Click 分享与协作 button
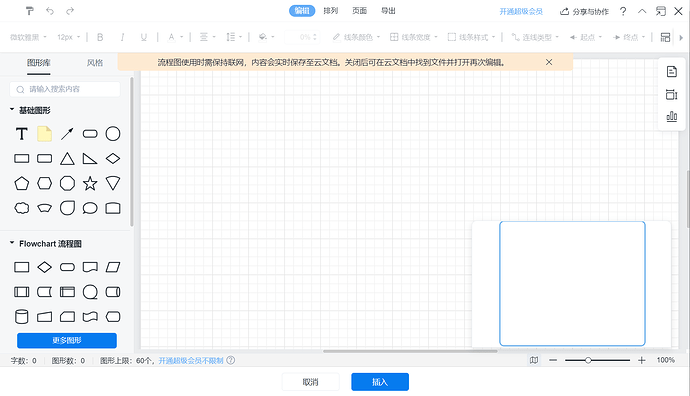This screenshot has height=396, width=690. click(x=584, y=11)
